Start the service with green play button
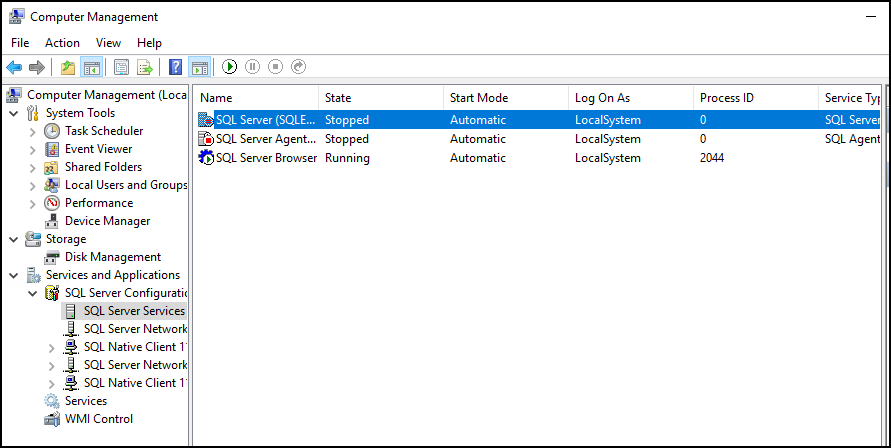 tap(230, 67)
